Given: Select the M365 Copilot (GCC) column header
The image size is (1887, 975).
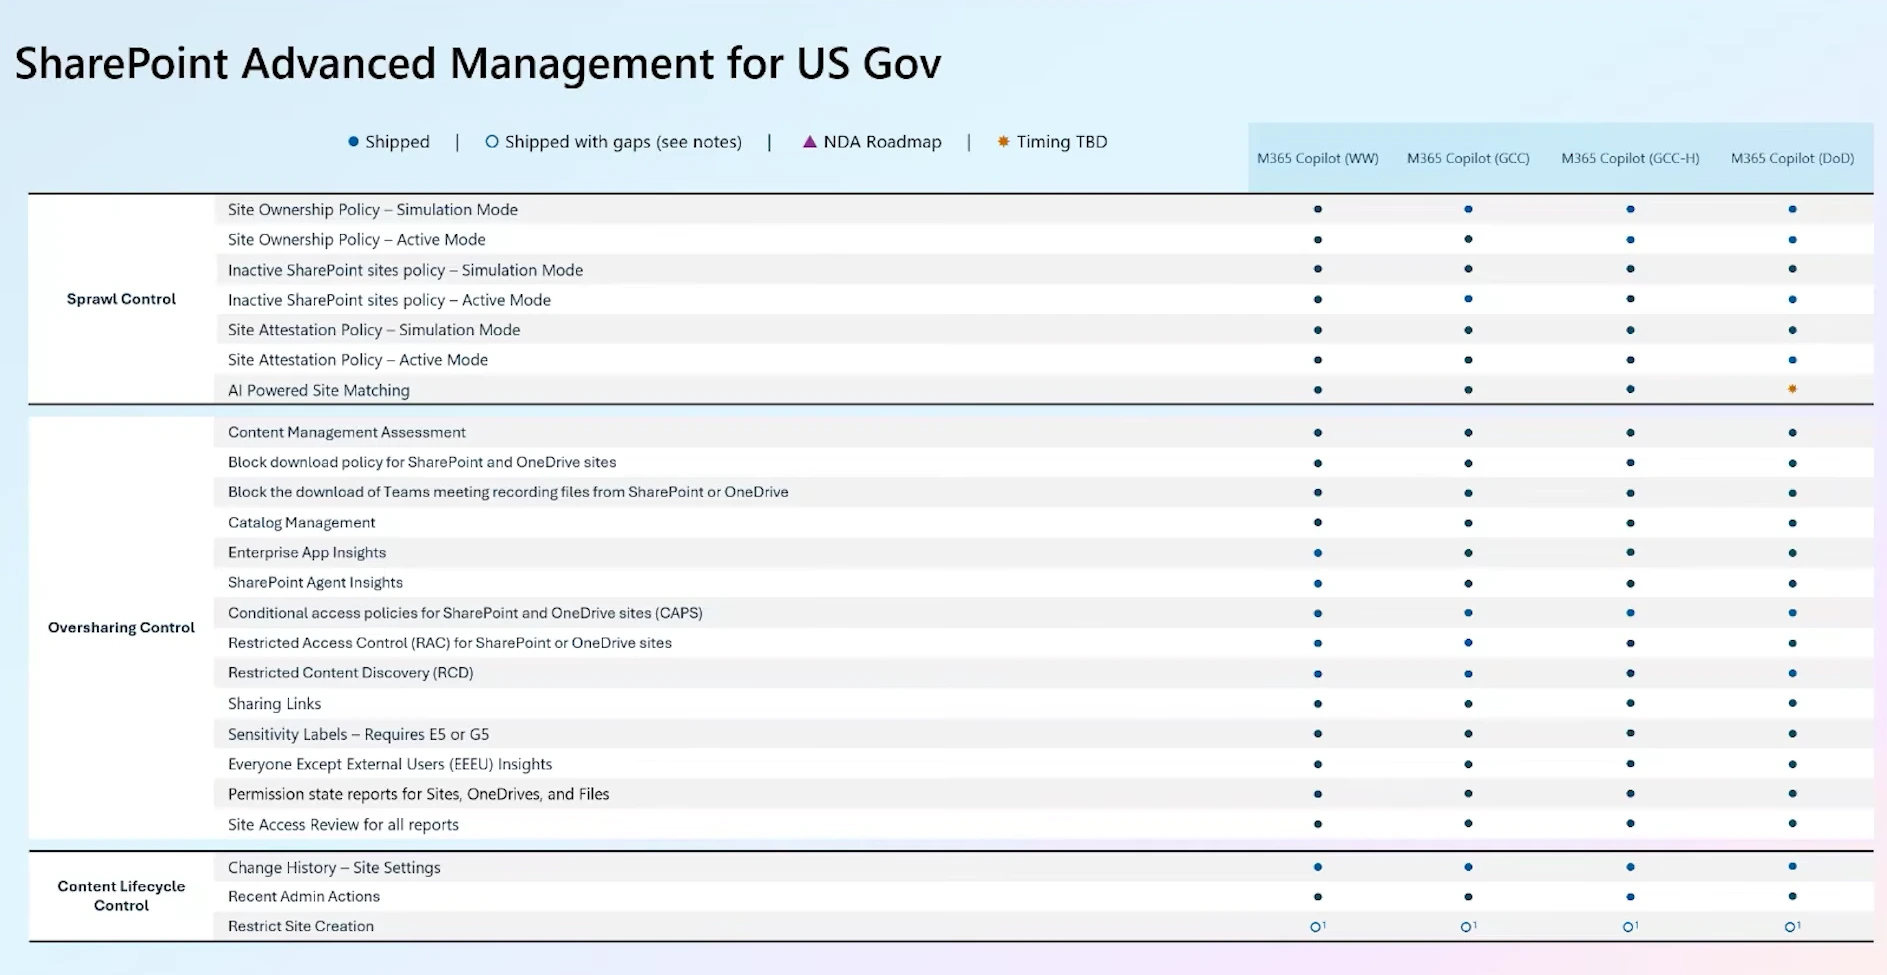Looking at the screenshot, I should (1468, 158).
